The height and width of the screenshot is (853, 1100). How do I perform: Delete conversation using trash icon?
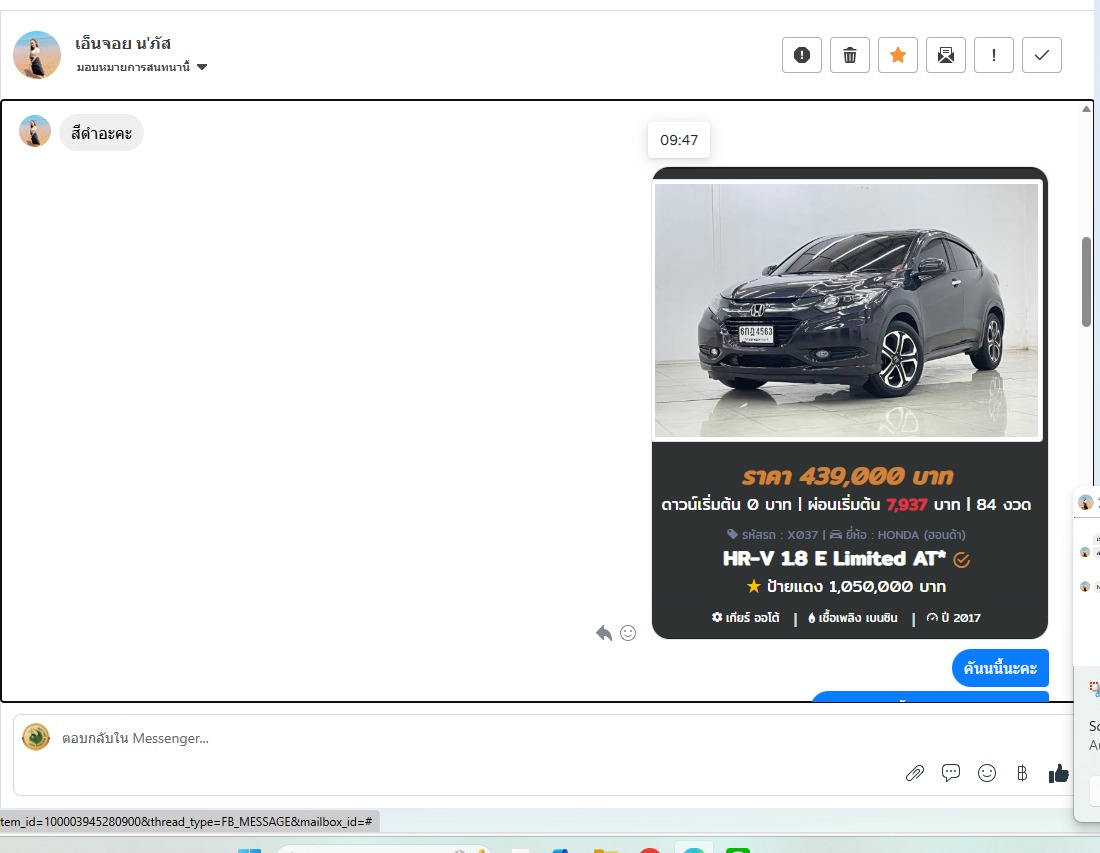click(x=849, y=55)
